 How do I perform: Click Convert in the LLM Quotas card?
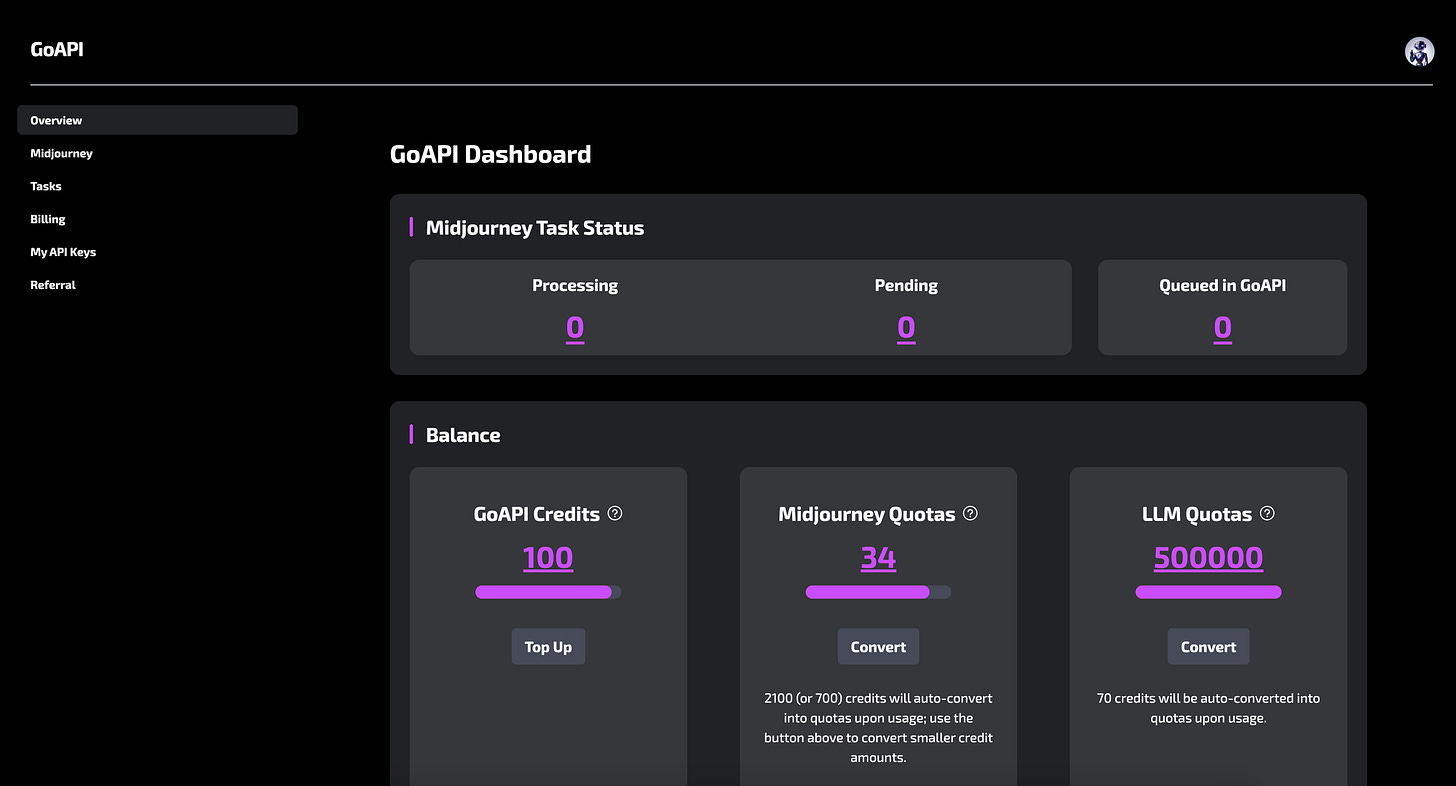pyautogui.click(x=1208, y=646)
